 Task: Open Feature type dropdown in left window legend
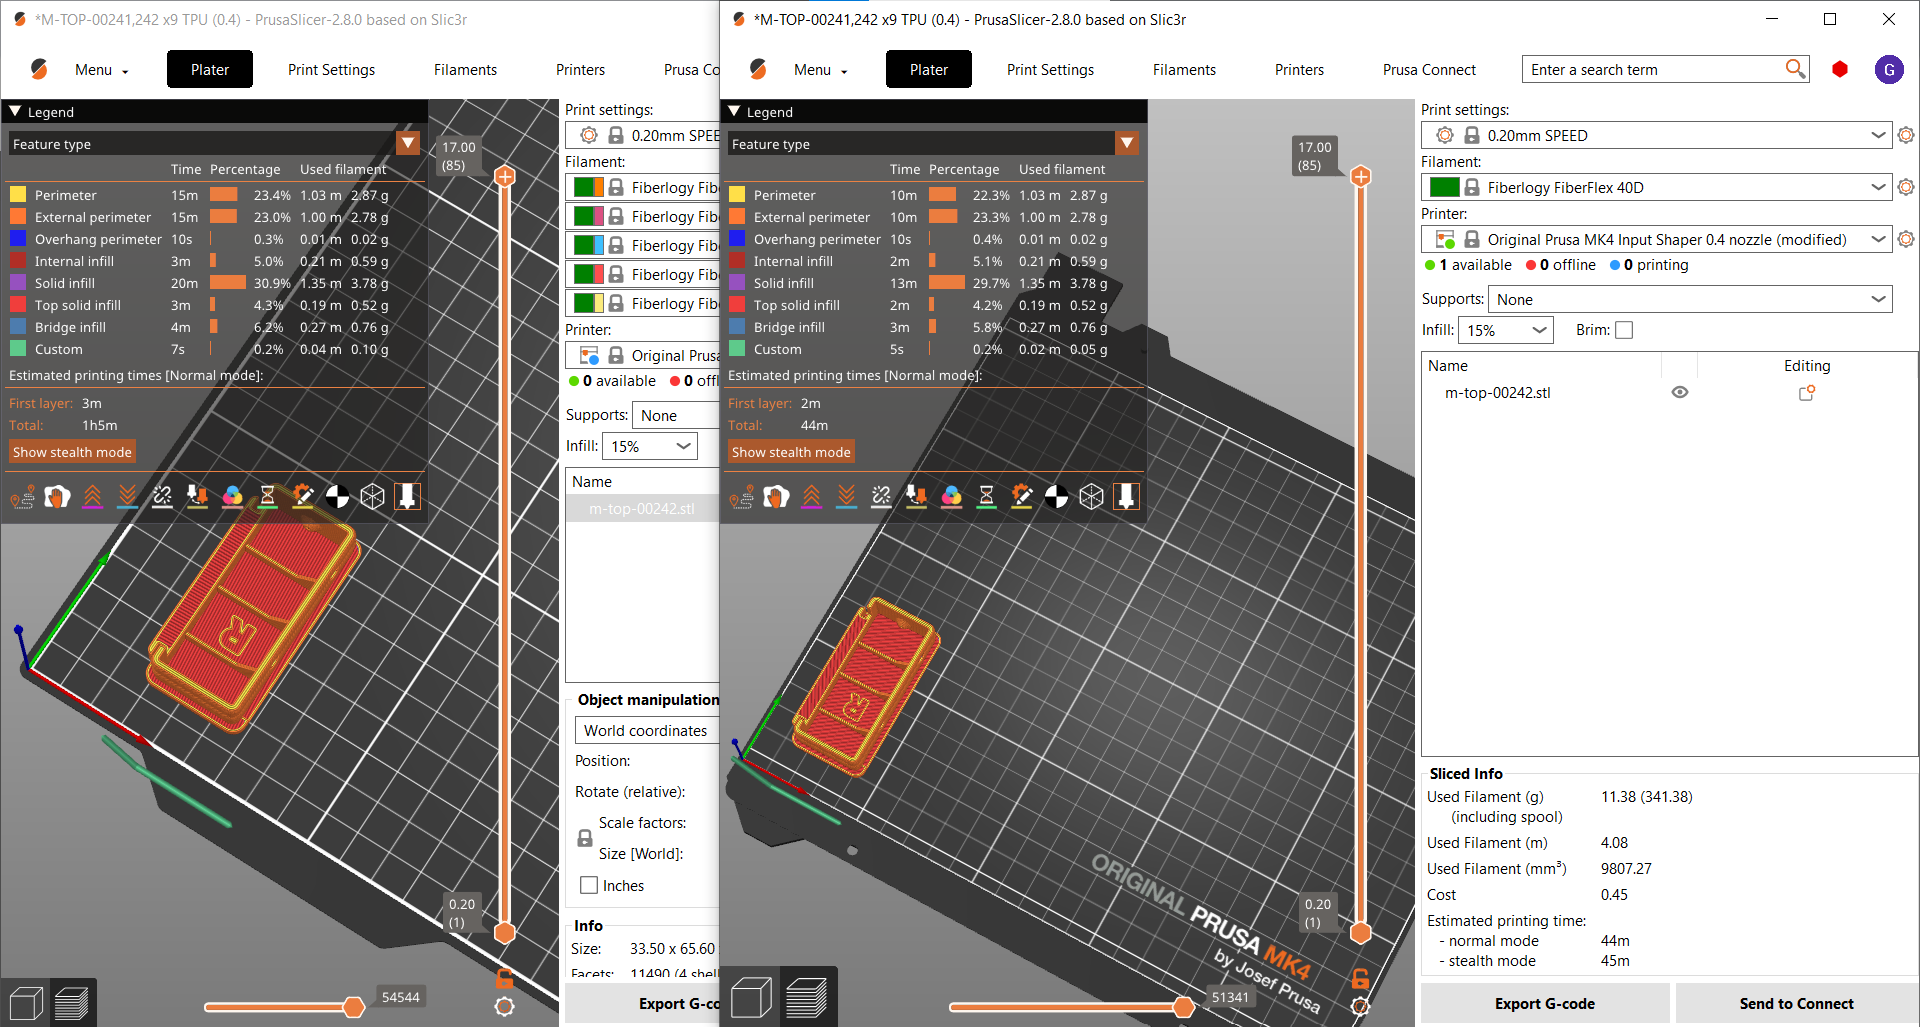point(408,144)
